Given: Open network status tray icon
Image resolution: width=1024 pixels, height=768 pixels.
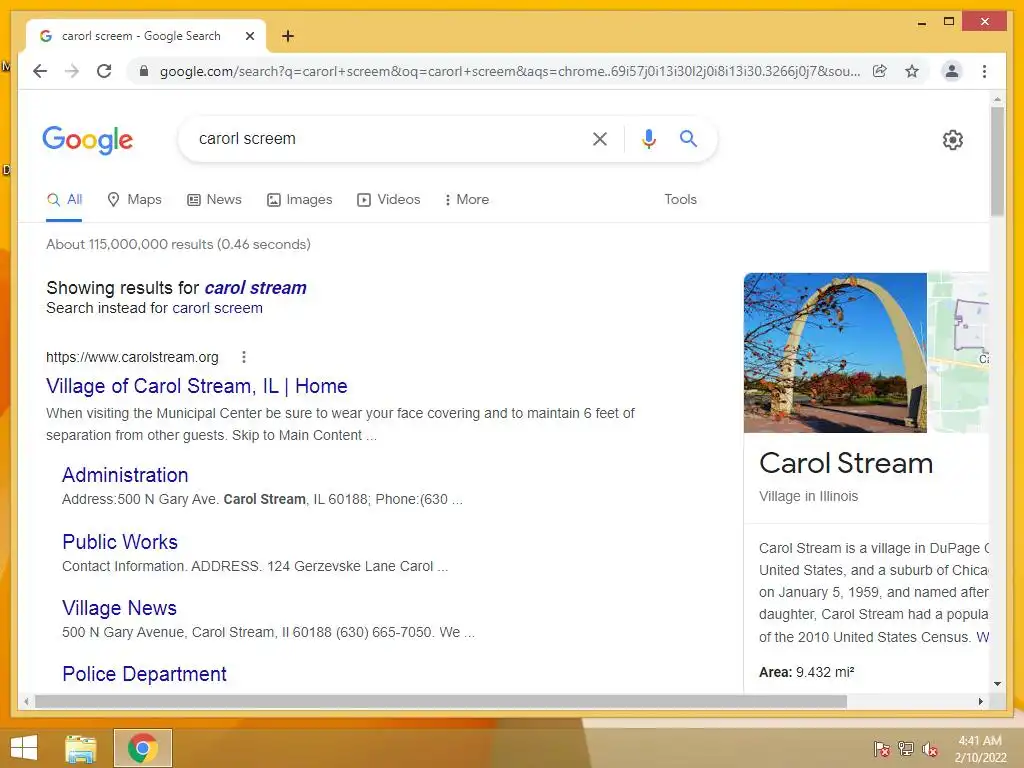Looking at the screenshot, I should [906, 749].
